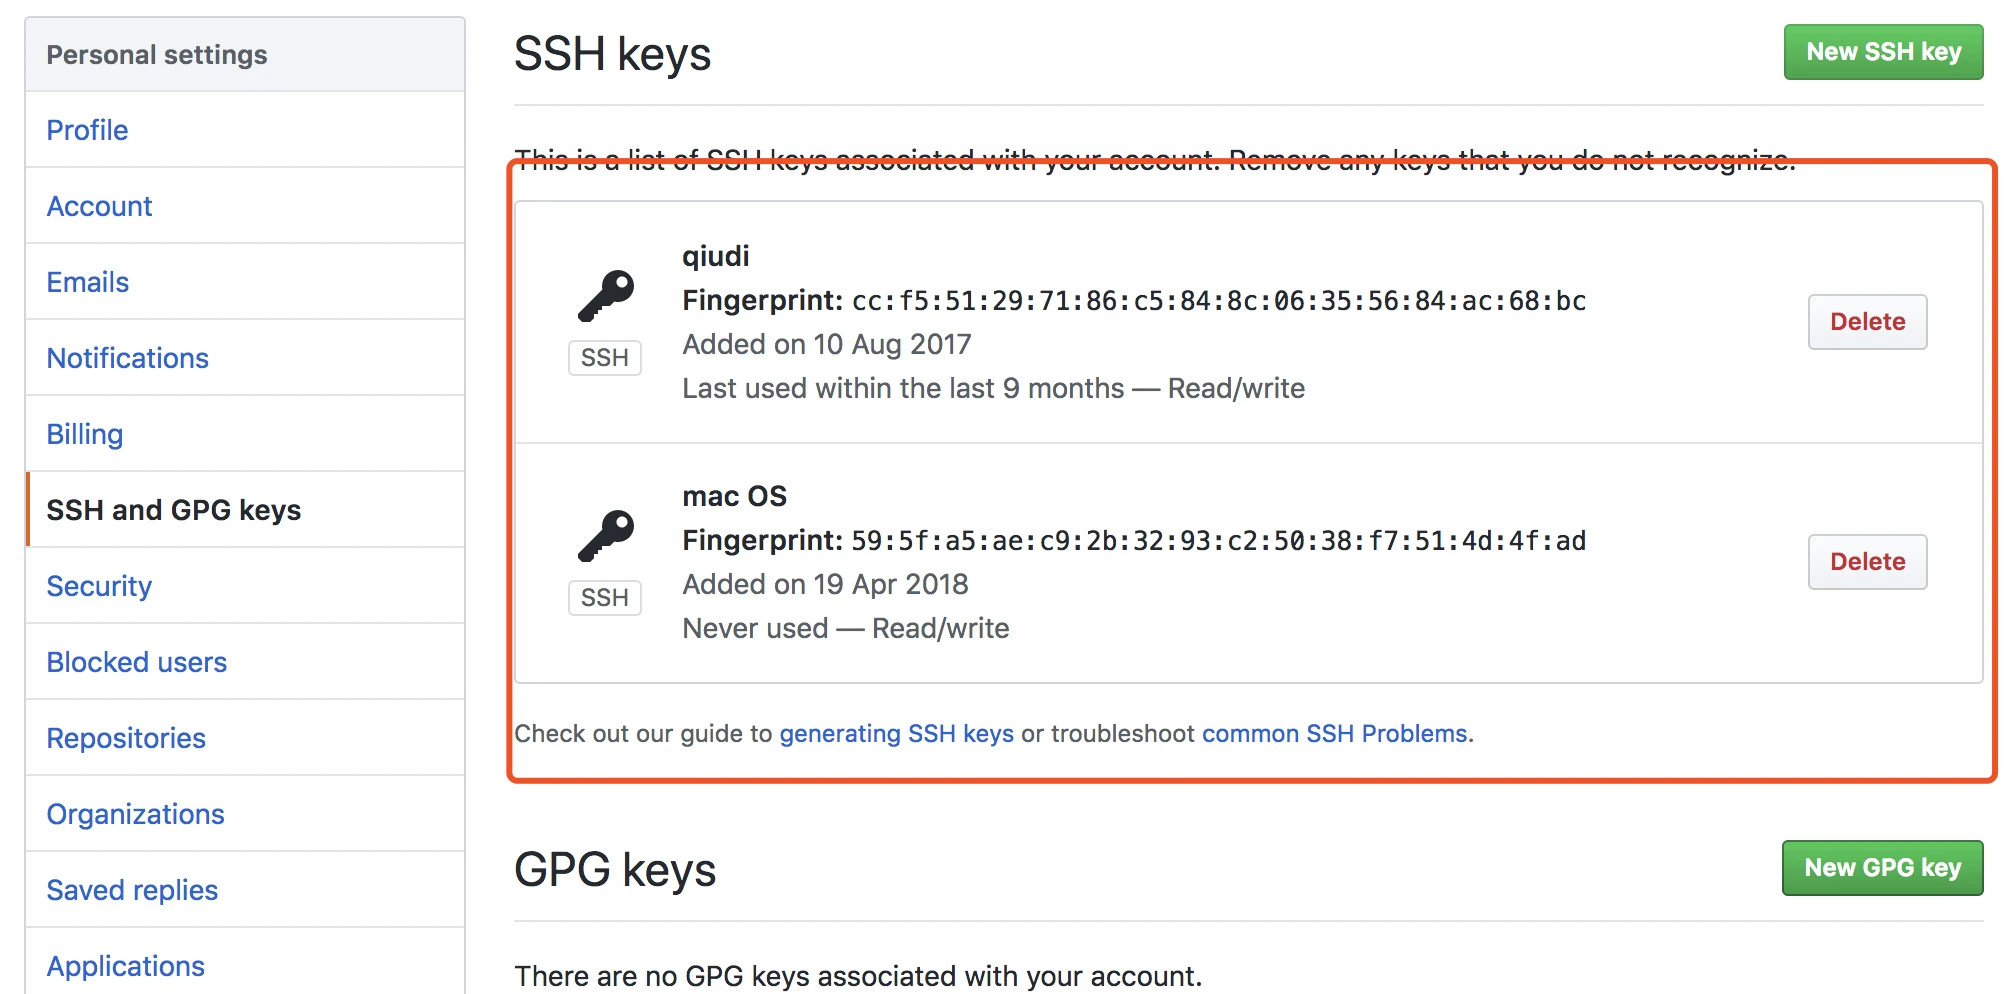Image resolution: width=2008 pixels, height=994 pixels.
Task: Open Emails settings
Action: (x=245, y=282)
